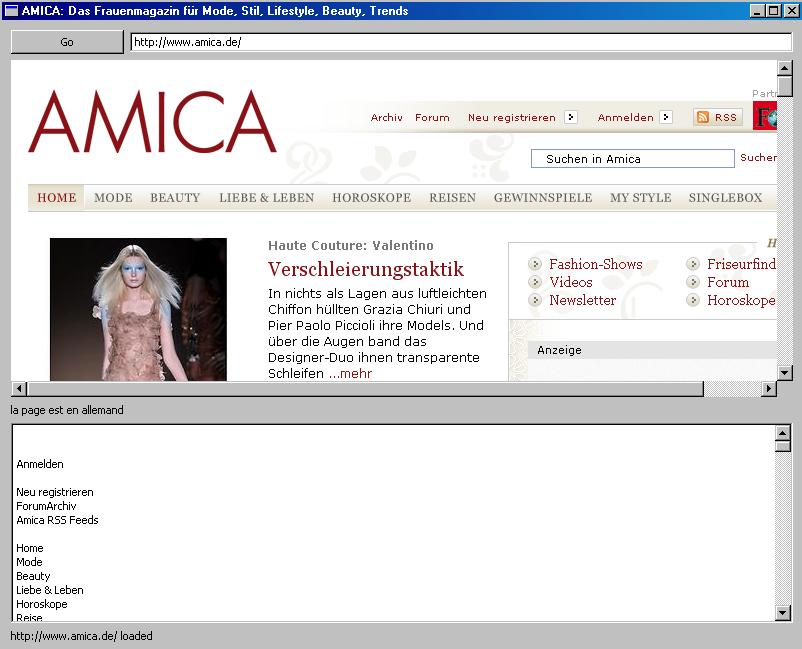This screenshot has height=649, width=802.
Task: Click bullet icon beside right-column Horoskope link
Action: [x=693, y=300]
